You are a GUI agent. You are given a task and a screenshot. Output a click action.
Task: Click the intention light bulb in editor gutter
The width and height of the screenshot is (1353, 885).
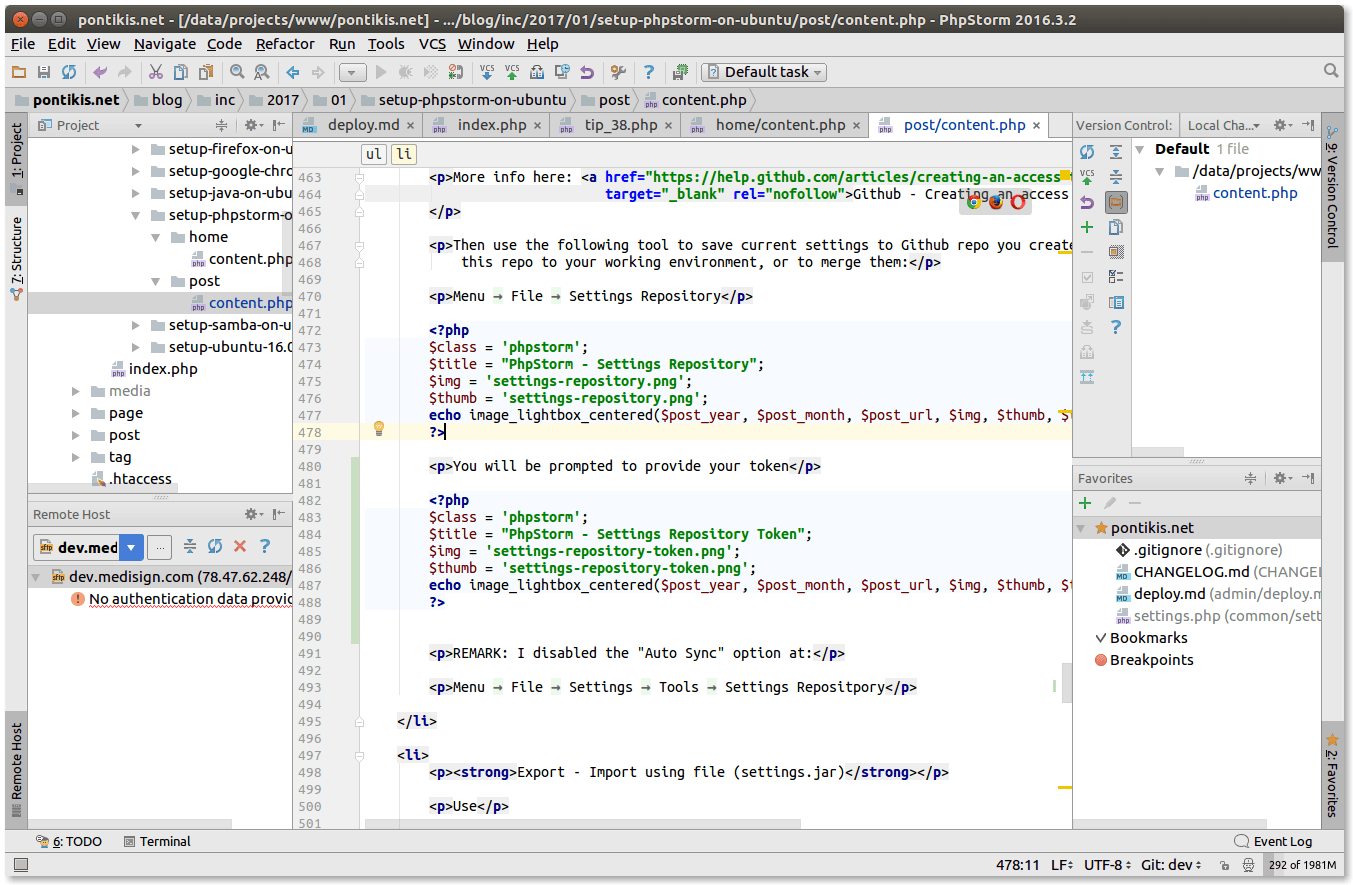tap(379, 429)
